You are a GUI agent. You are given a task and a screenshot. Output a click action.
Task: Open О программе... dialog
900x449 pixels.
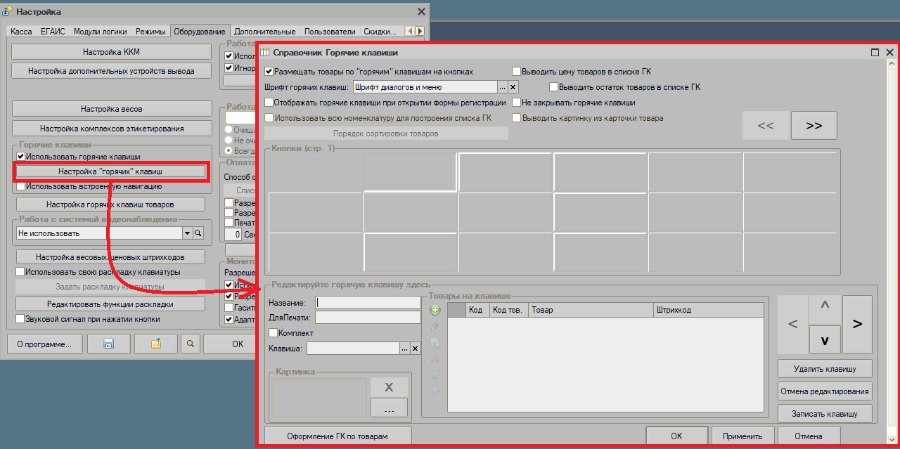coord(44,344)
